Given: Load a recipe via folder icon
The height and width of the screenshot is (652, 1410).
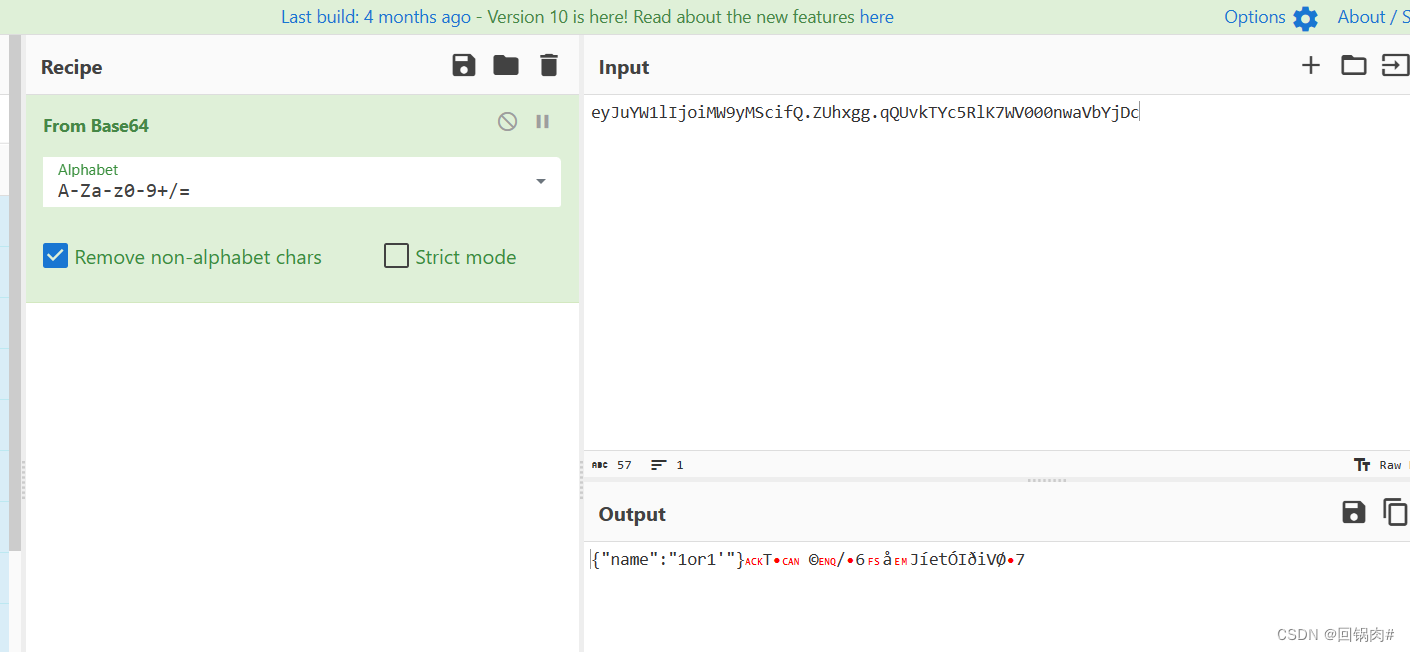Looking at the screenshot, I should (506, 66).
